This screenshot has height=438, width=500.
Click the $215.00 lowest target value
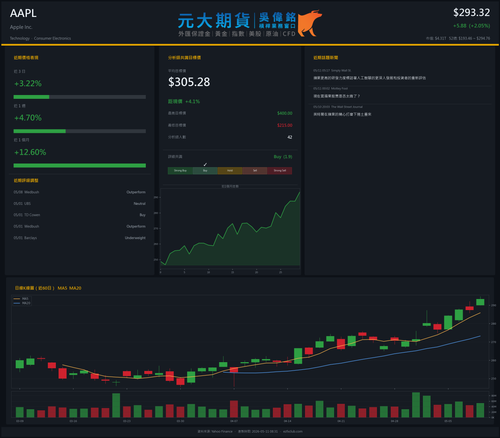click(285, 125)
